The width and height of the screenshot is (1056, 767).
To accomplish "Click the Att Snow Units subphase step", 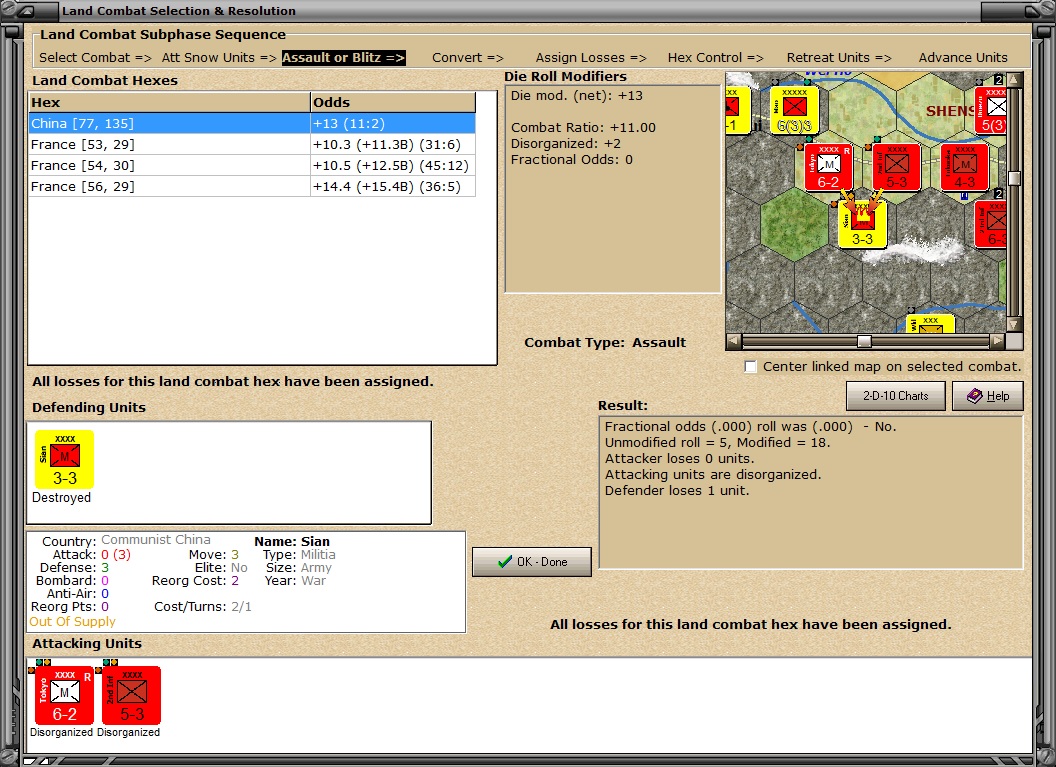I will pyautogui.click(x=219, y=58).
